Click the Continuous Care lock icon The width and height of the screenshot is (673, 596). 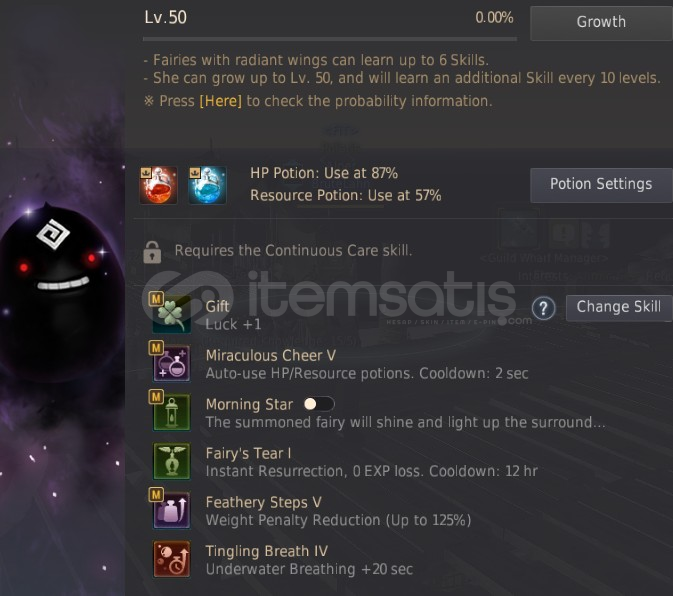[152, 252]
